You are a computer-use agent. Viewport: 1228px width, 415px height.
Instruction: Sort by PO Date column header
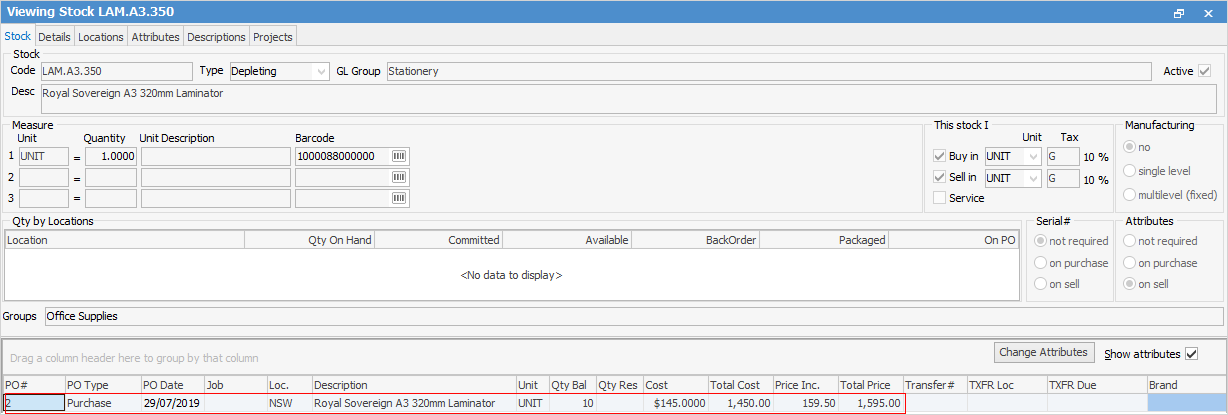(x=172, y=385)
